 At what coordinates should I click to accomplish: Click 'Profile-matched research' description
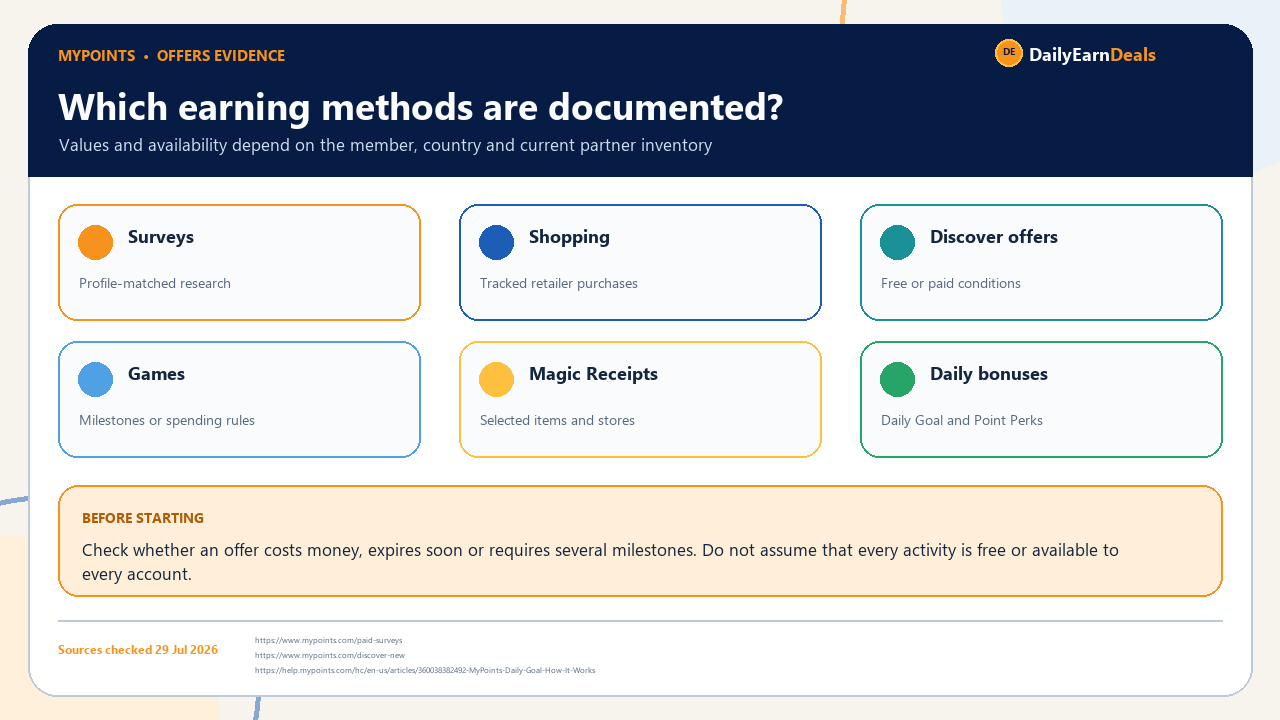click(155, 283)
